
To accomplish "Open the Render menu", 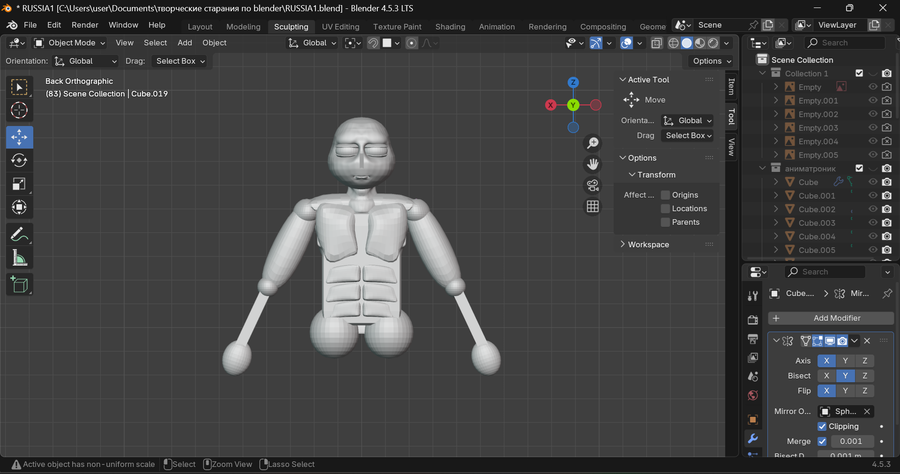I will pyautogui.click(x=85, y=25).
